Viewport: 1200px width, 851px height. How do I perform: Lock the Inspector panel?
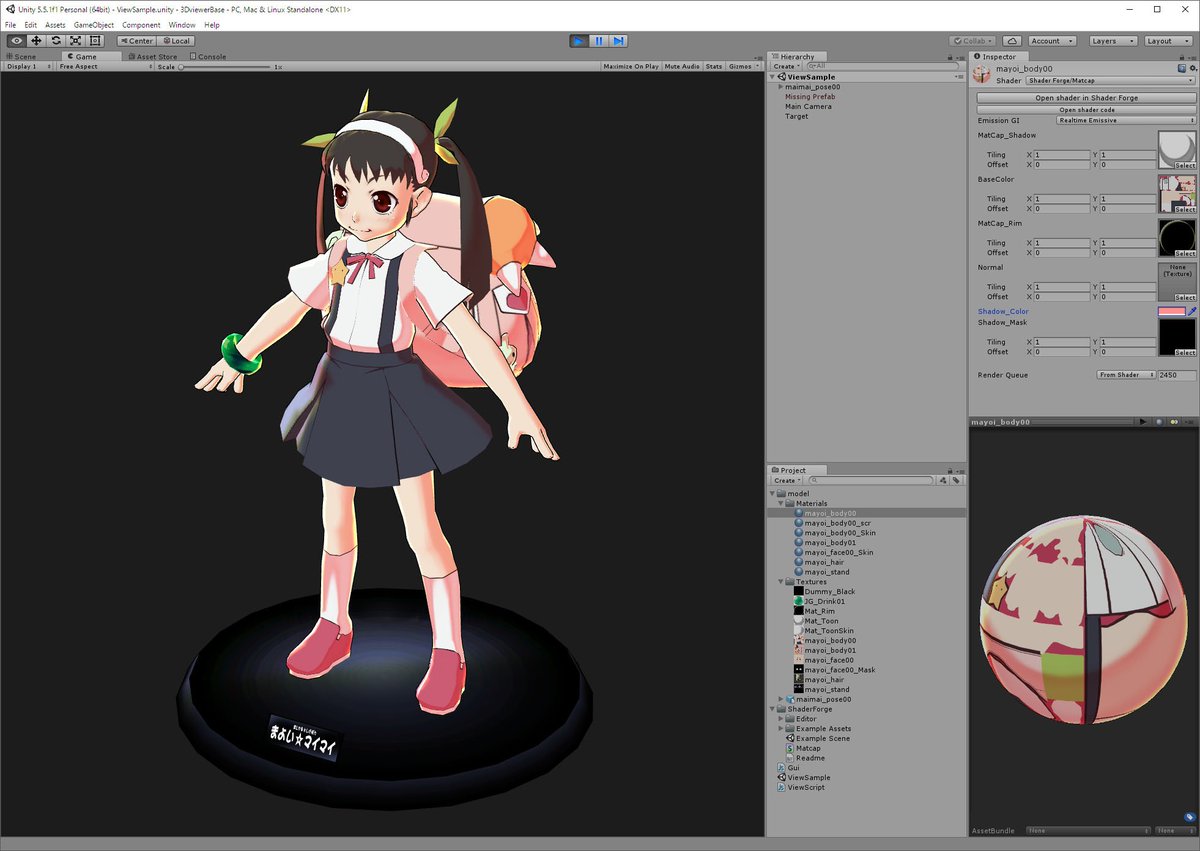coord(1182,56)
